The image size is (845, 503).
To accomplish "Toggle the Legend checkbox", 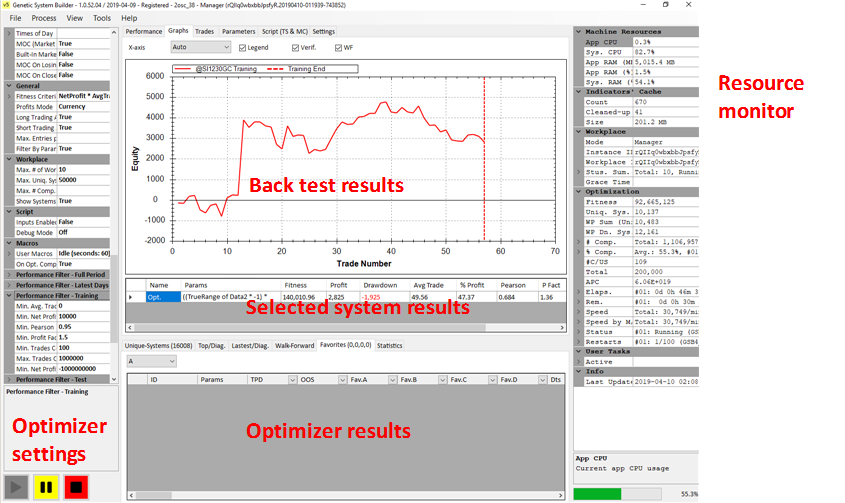I will [x=242, y=47].
